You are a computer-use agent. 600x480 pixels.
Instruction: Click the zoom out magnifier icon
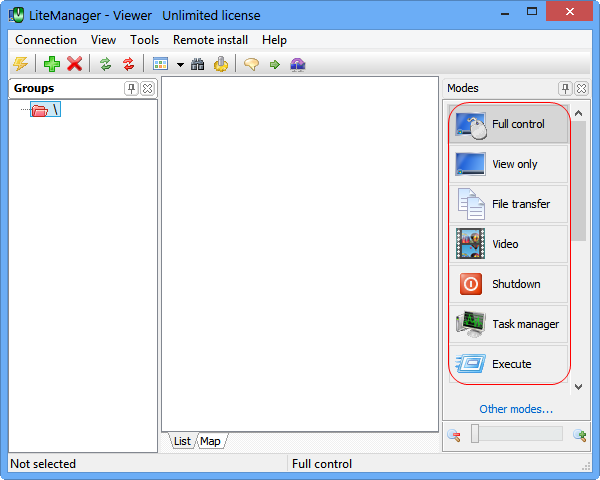pos(453,434)
